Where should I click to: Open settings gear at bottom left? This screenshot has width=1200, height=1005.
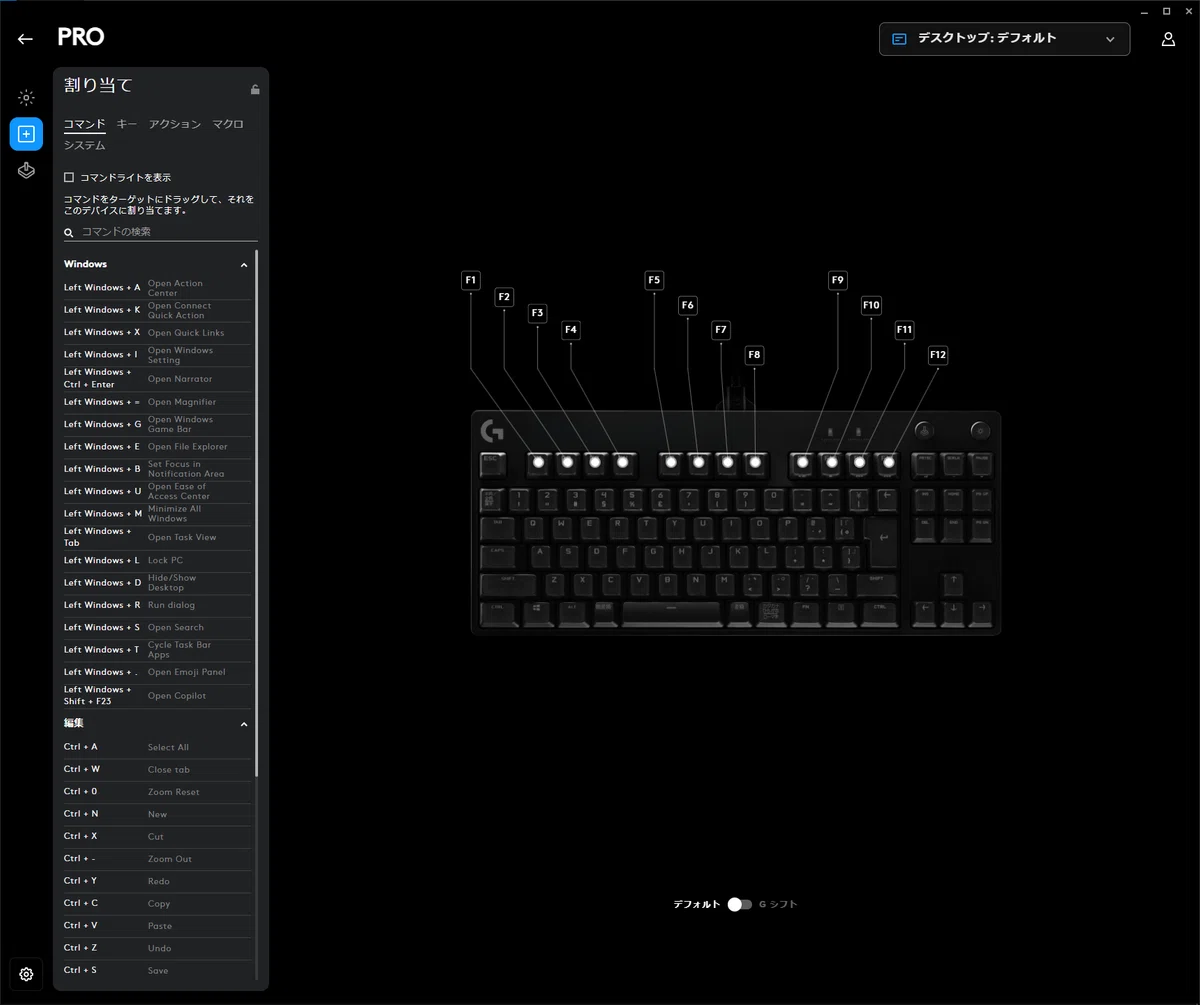[27, 974]
